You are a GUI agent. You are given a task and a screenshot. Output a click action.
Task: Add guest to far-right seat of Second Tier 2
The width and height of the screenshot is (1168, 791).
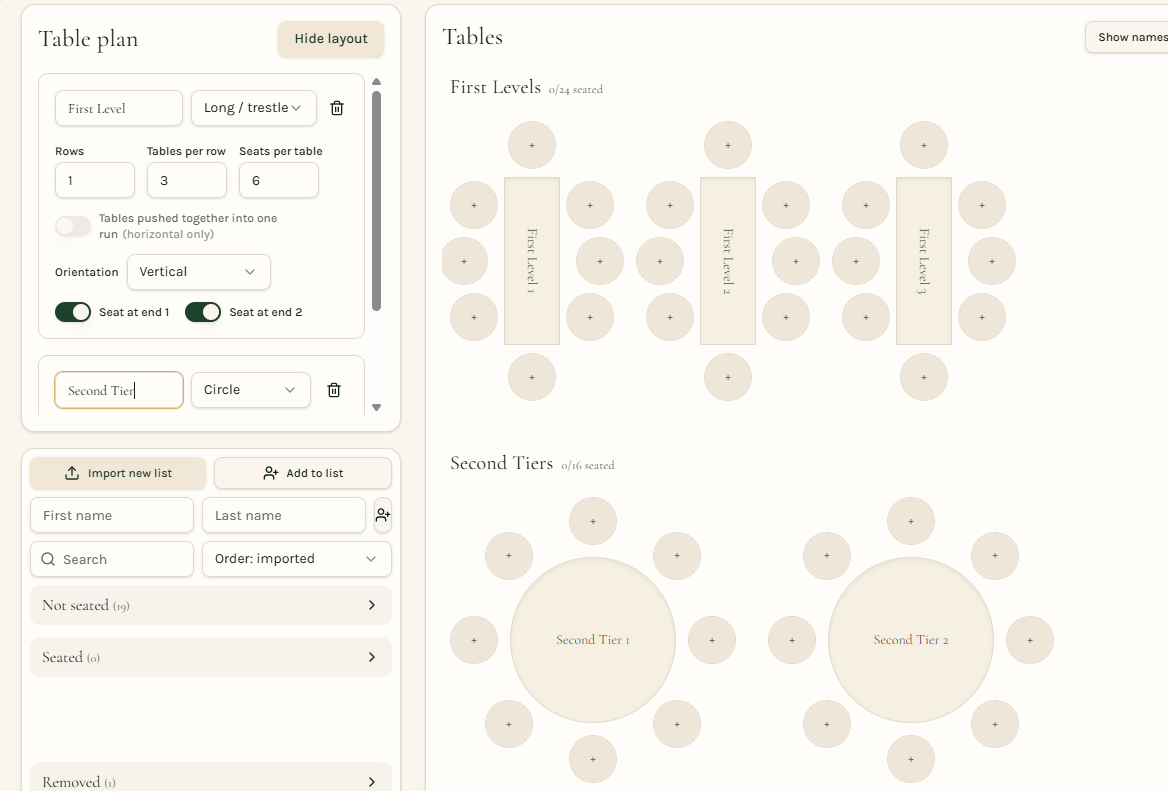point(1030,640)
